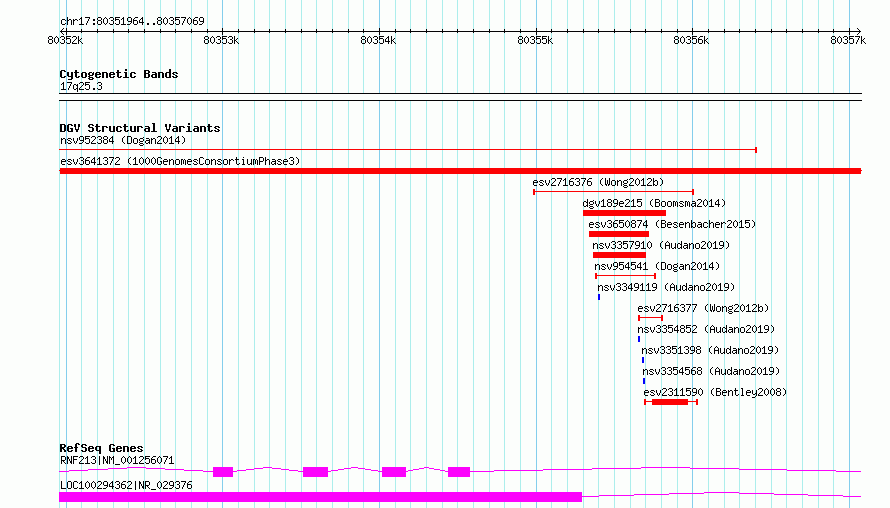Click the third magenta RNF213 exon box
Screen dimensions: 890x508
point(394,472)
